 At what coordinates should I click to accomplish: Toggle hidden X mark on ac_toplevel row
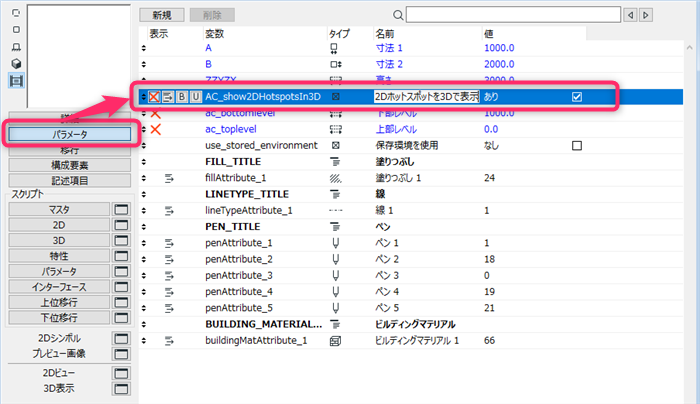[156, 129]
